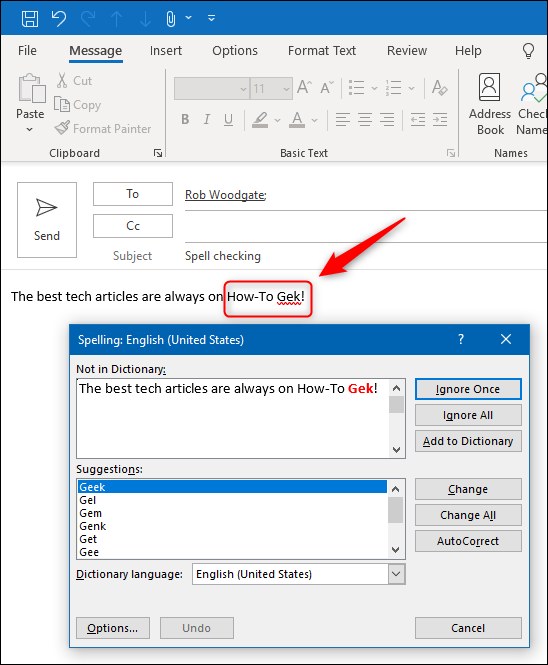
Task: Open the attach file dropdown arrow
Action: 188,17
